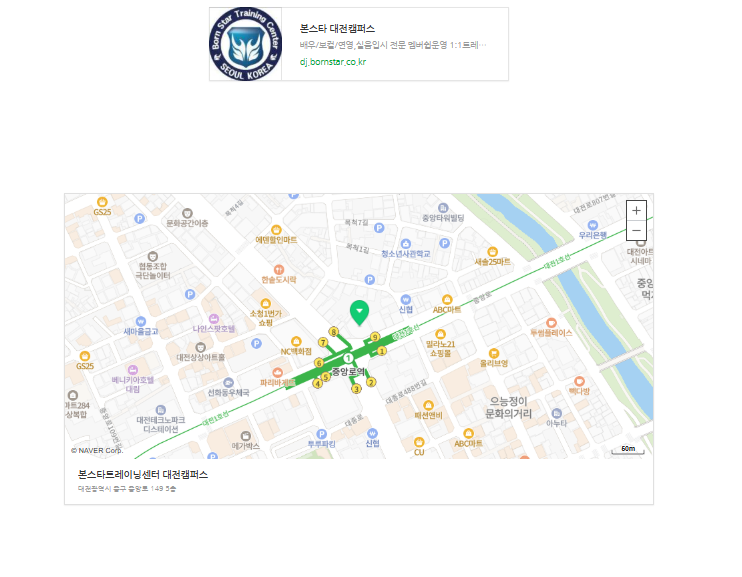This screenshot has height=577, width=742.
Task: Zoom in the map with plus button
Action: (636, 210)
